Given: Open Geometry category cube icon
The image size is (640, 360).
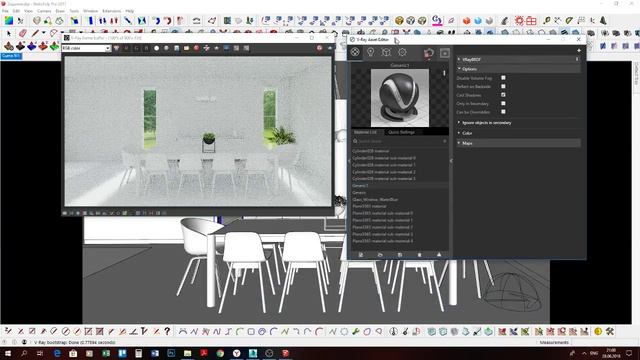Looking at the screenshot, I should pyautogui.click(x=386, y=52).
